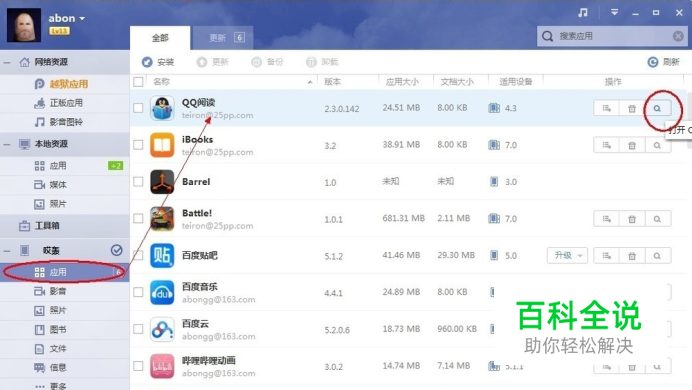Open the title bar dropdown menu icon
The height and width of the screenshot is (390, 692).
(614, 12)
